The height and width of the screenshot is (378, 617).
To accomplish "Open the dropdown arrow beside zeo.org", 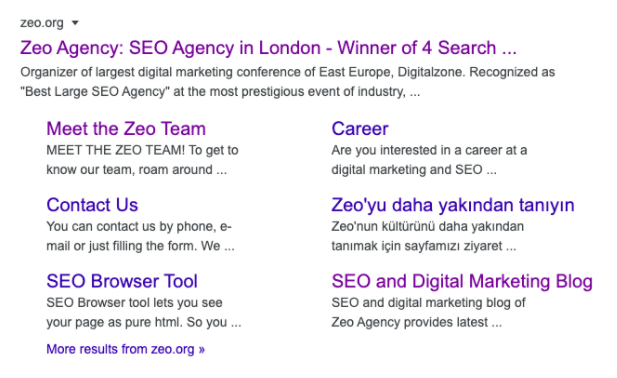I will 75,23.
